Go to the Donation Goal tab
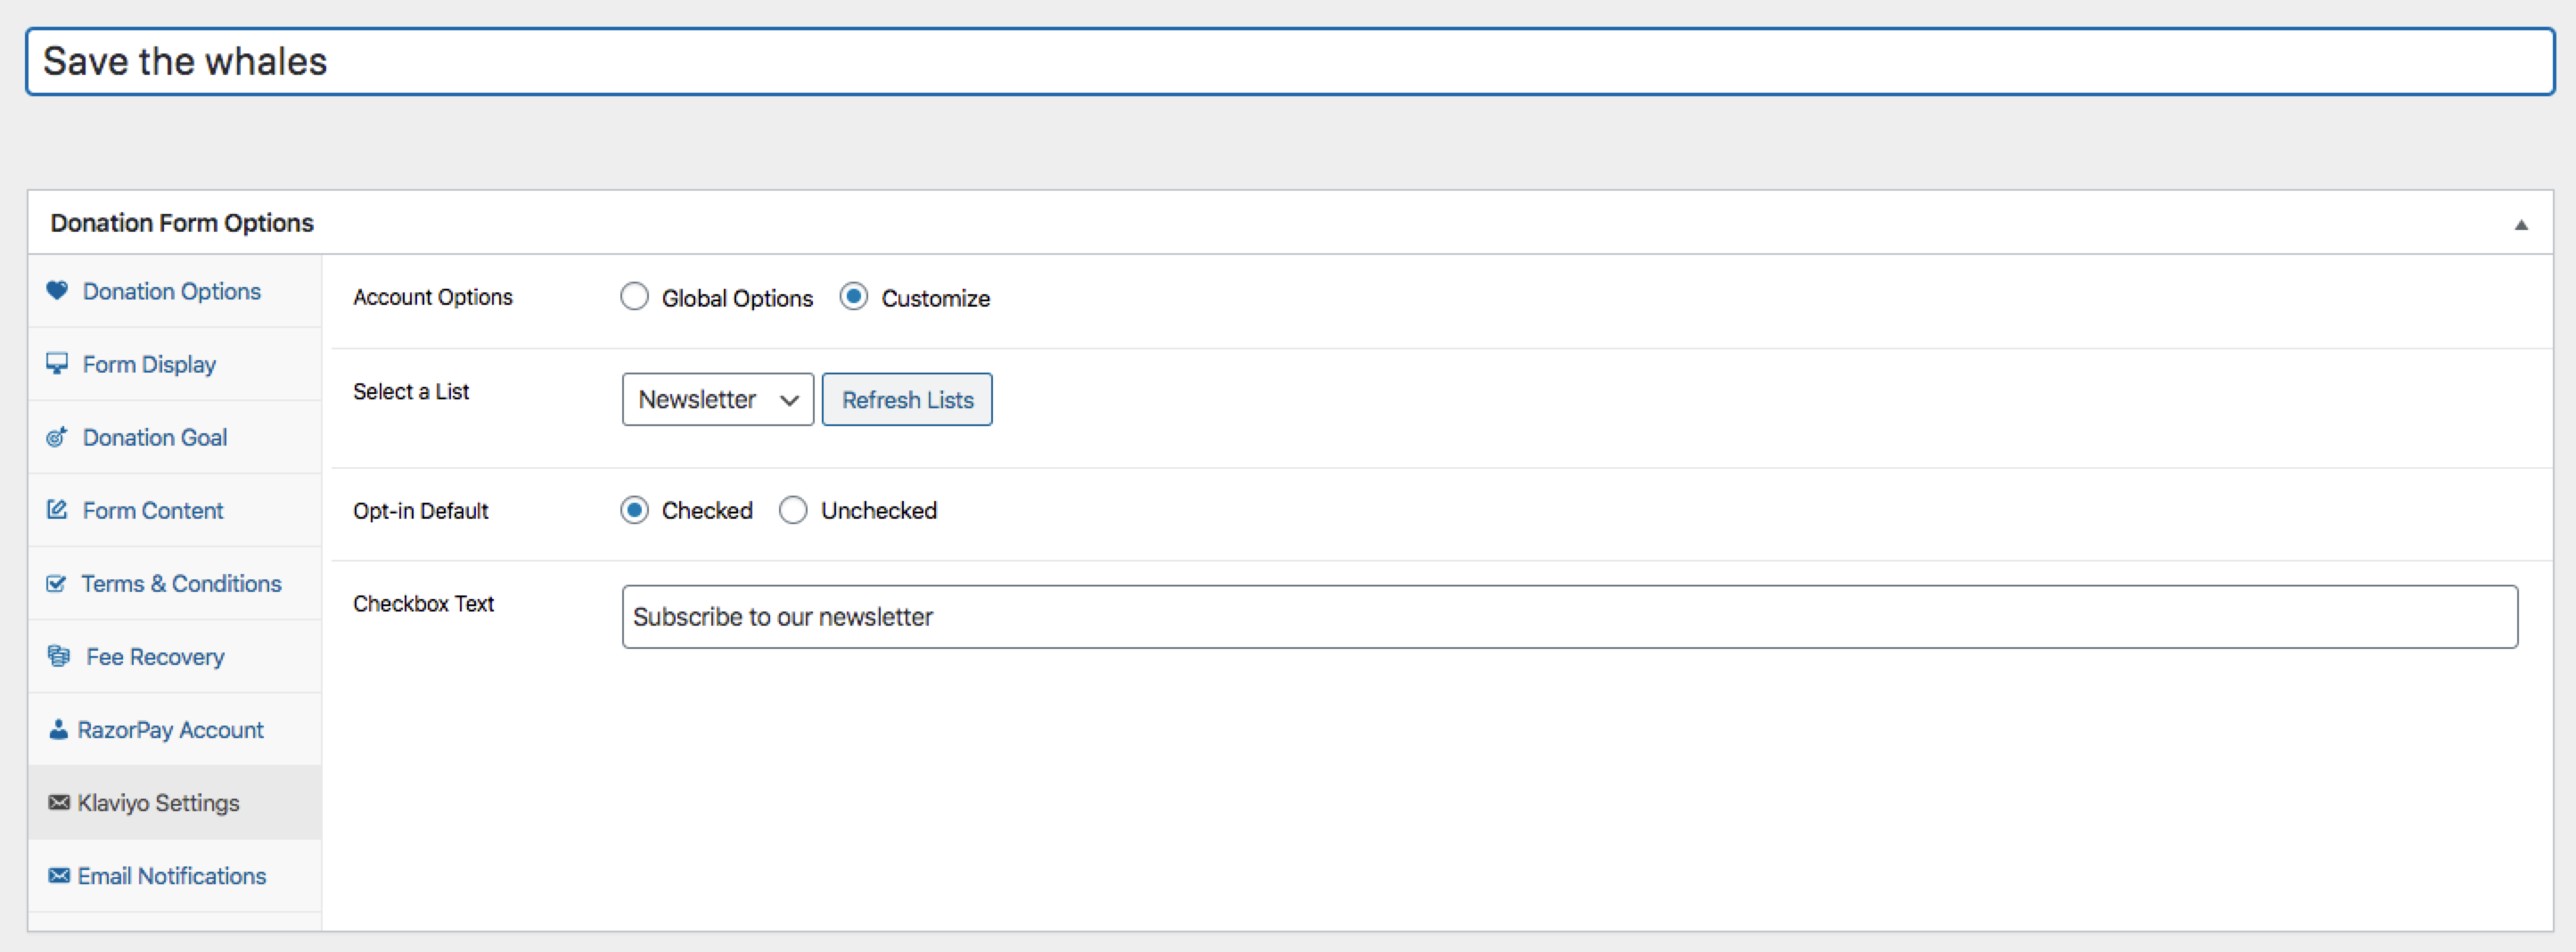This screenshot has width=2576, height=952. pos(175,437)
